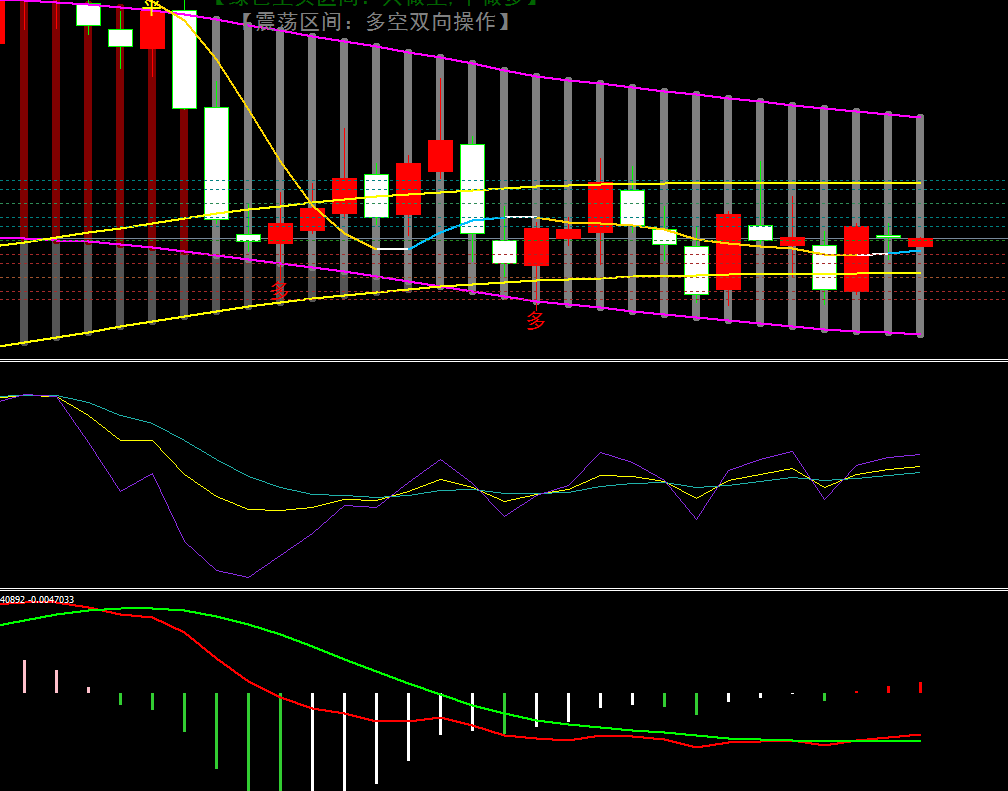Click the green doji cross candle near right edge
1008x791 pixels.
pos(888,237)
